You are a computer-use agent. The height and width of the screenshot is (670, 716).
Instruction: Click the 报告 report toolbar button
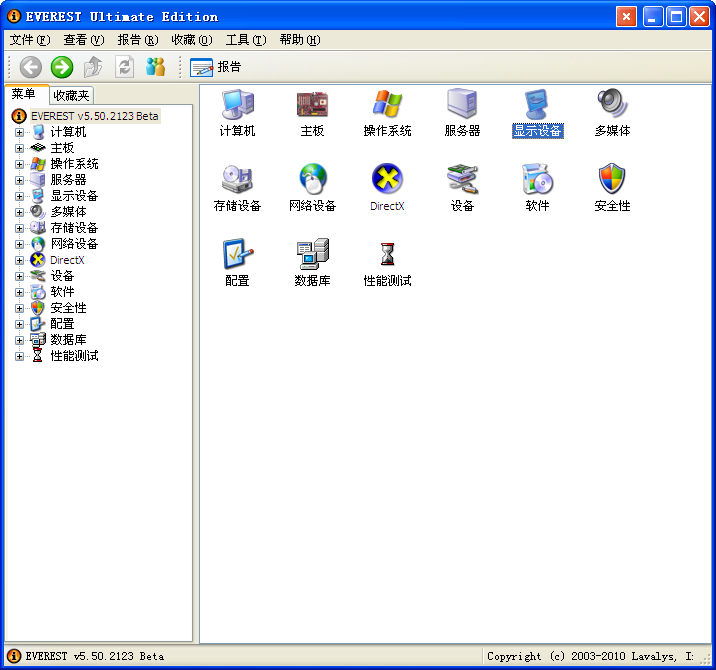[215, 67]
